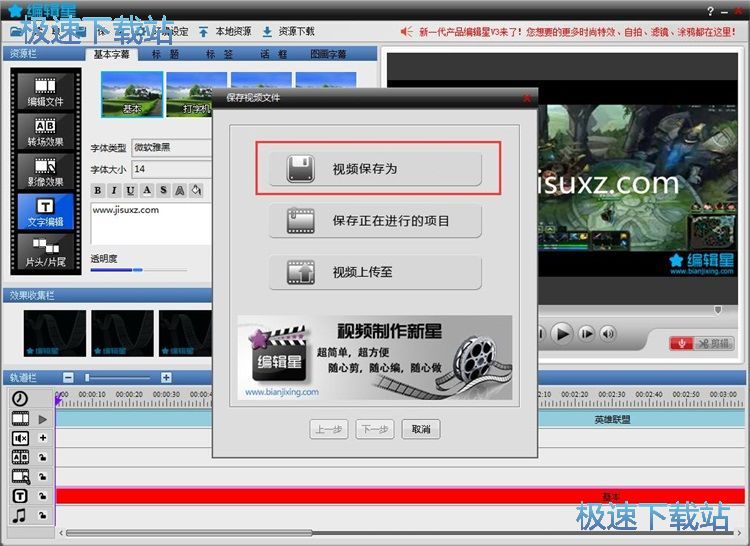Toggle lock on the transition track
The image size is (750, 546).
[x=43, y=458]
